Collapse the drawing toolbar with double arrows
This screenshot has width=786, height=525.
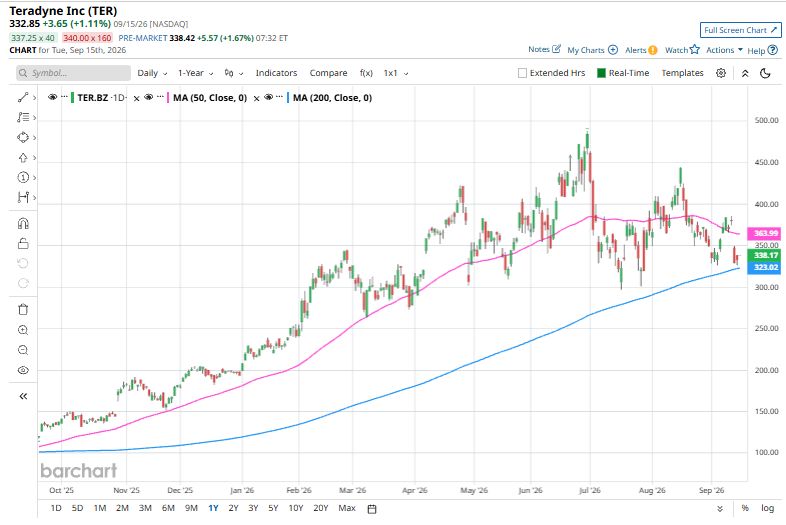(x=23, y=396)
